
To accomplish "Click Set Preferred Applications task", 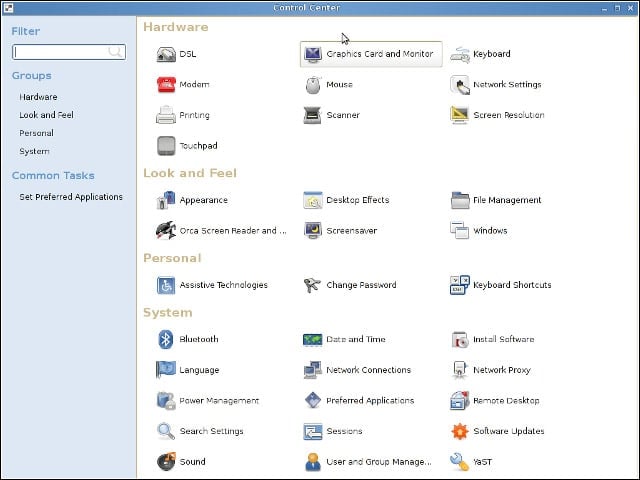I will (x=71, y=197).
